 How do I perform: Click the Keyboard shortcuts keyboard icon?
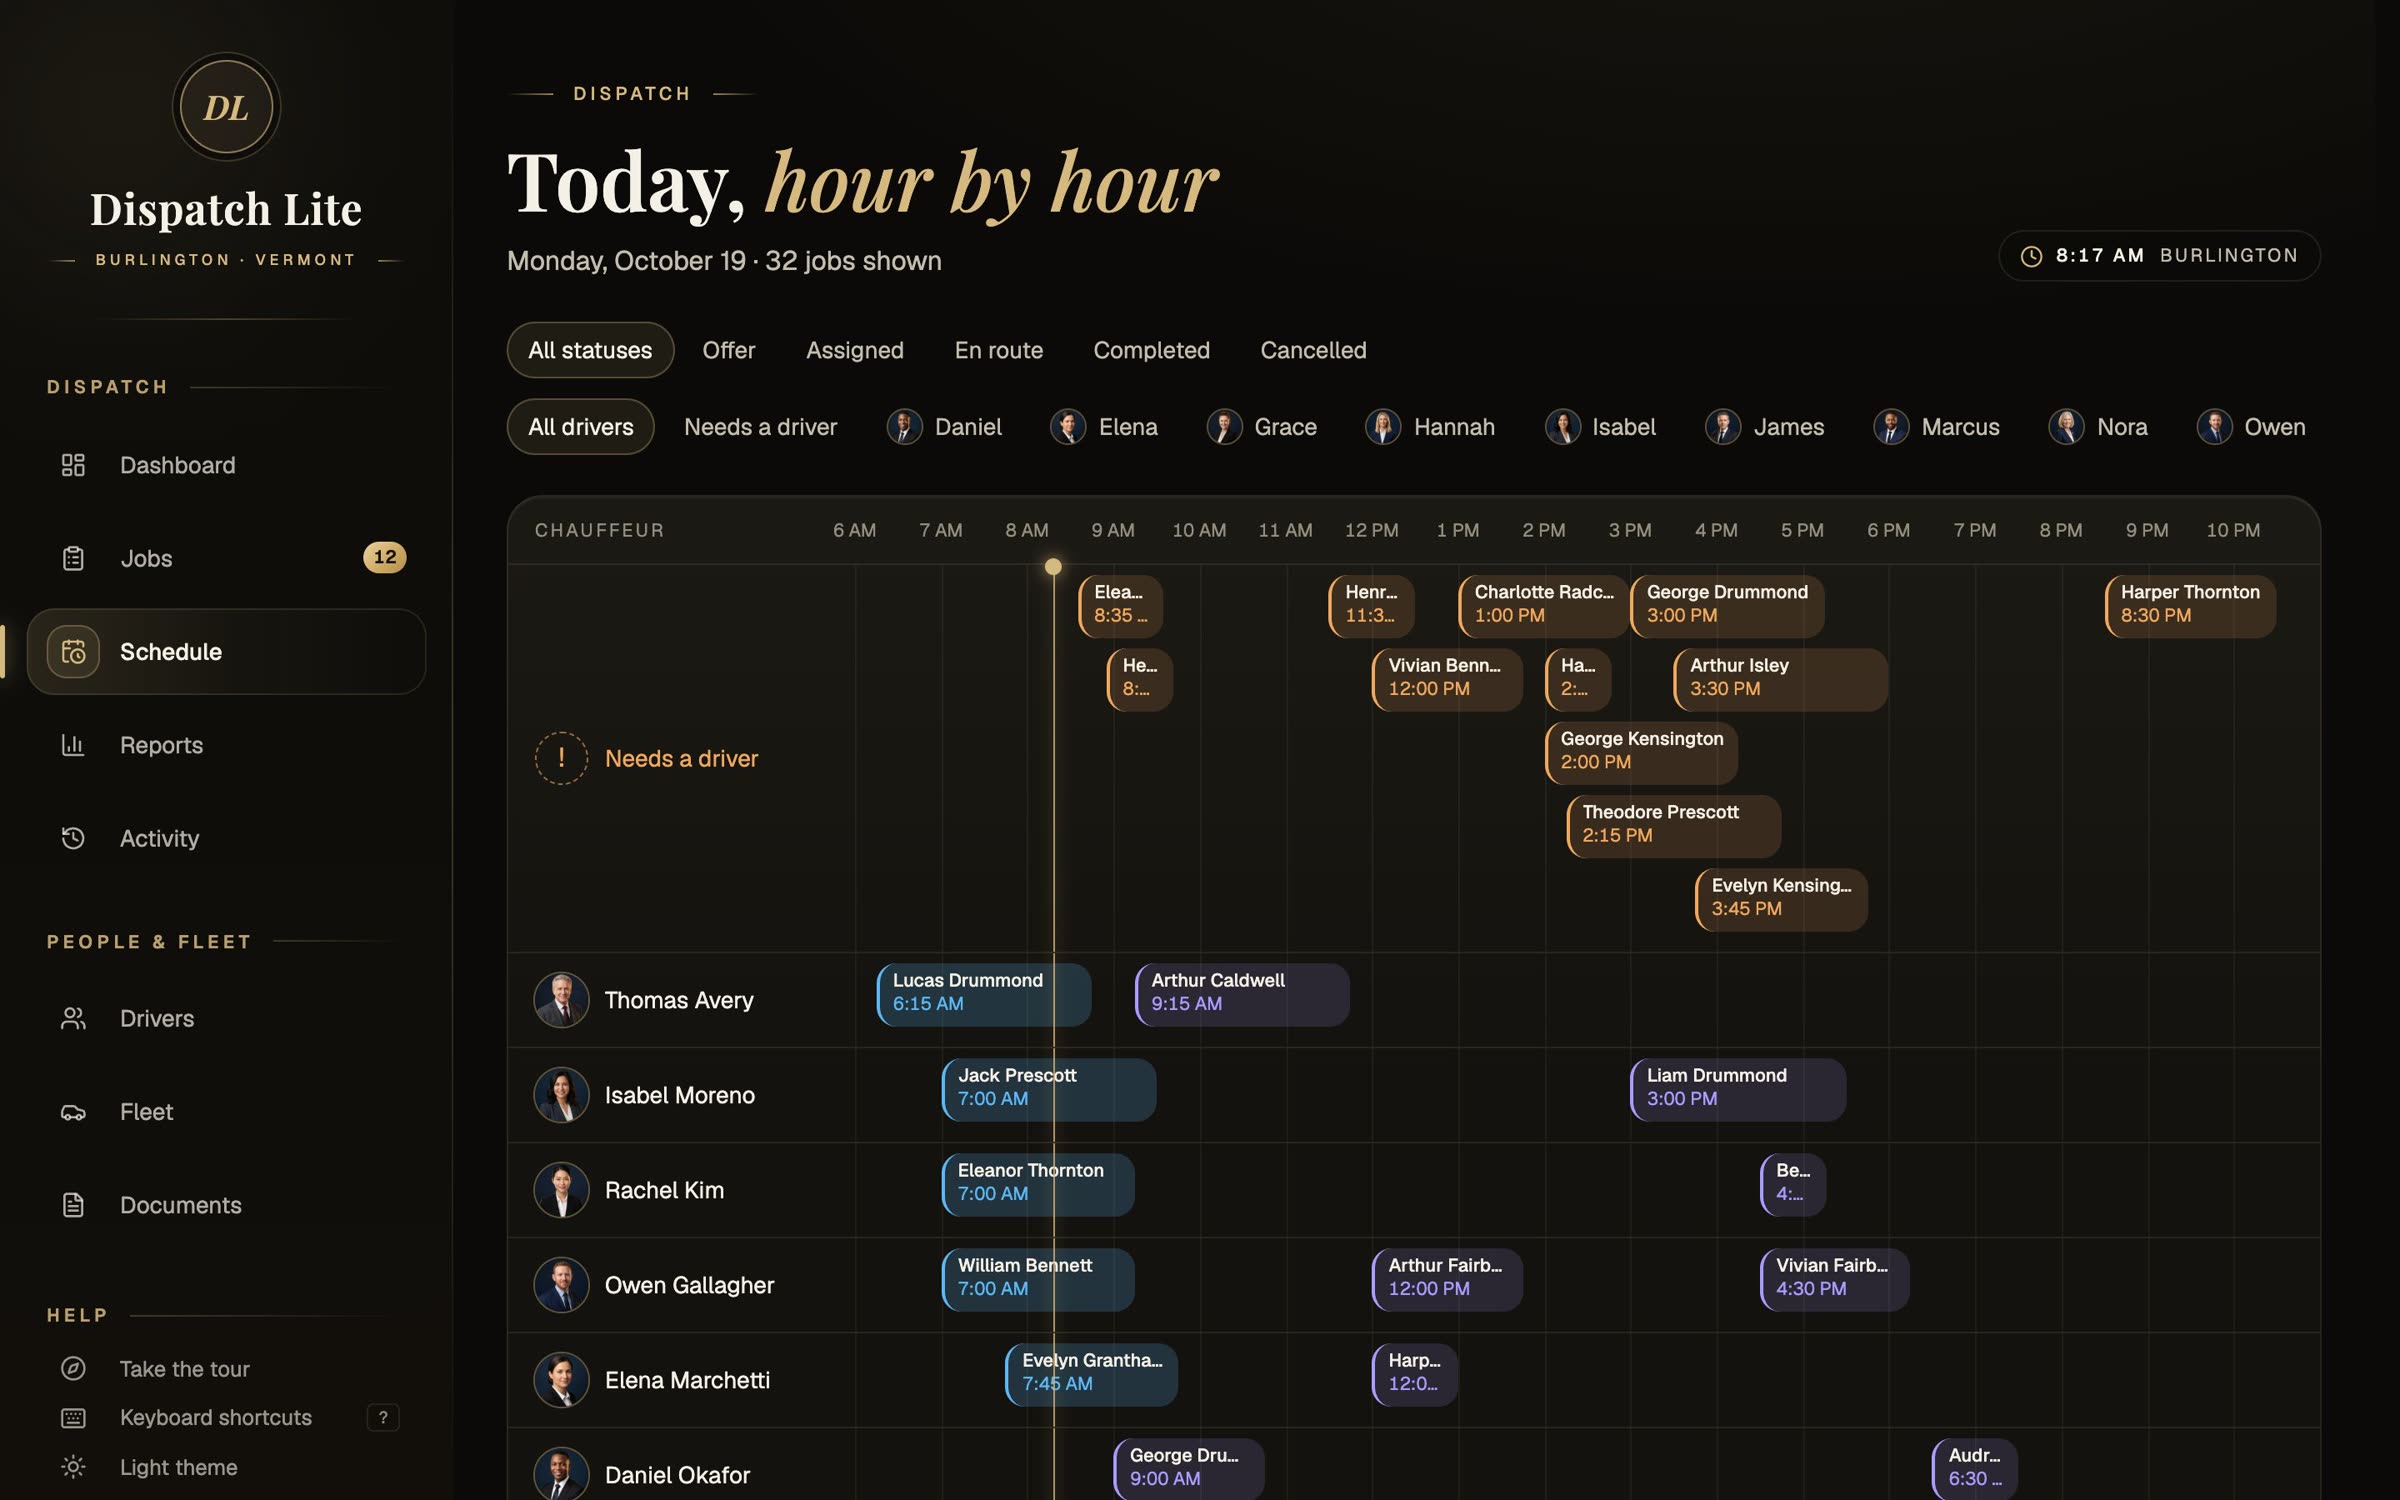tap(73, 1418)
